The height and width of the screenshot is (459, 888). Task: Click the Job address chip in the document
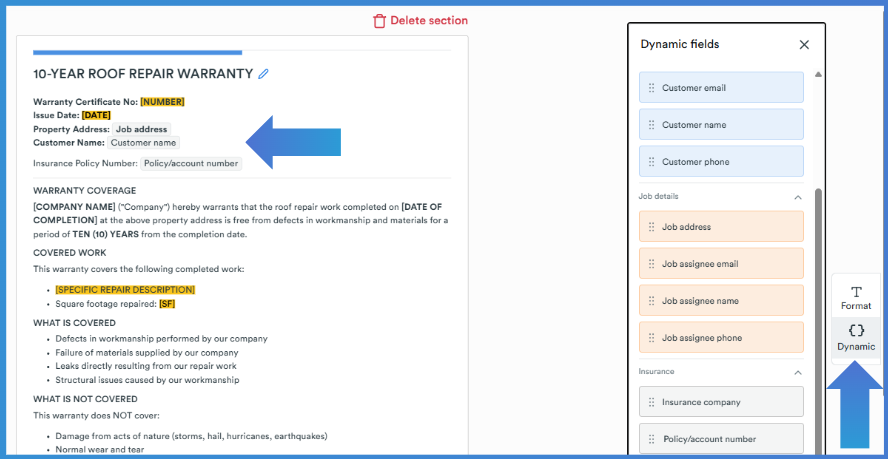tap(142, 129)
